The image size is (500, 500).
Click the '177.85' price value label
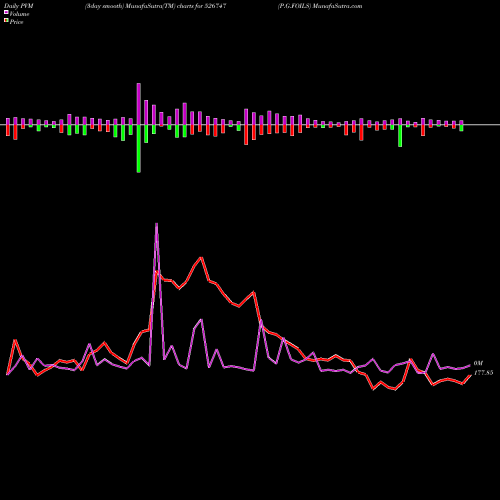pos(483,373)
